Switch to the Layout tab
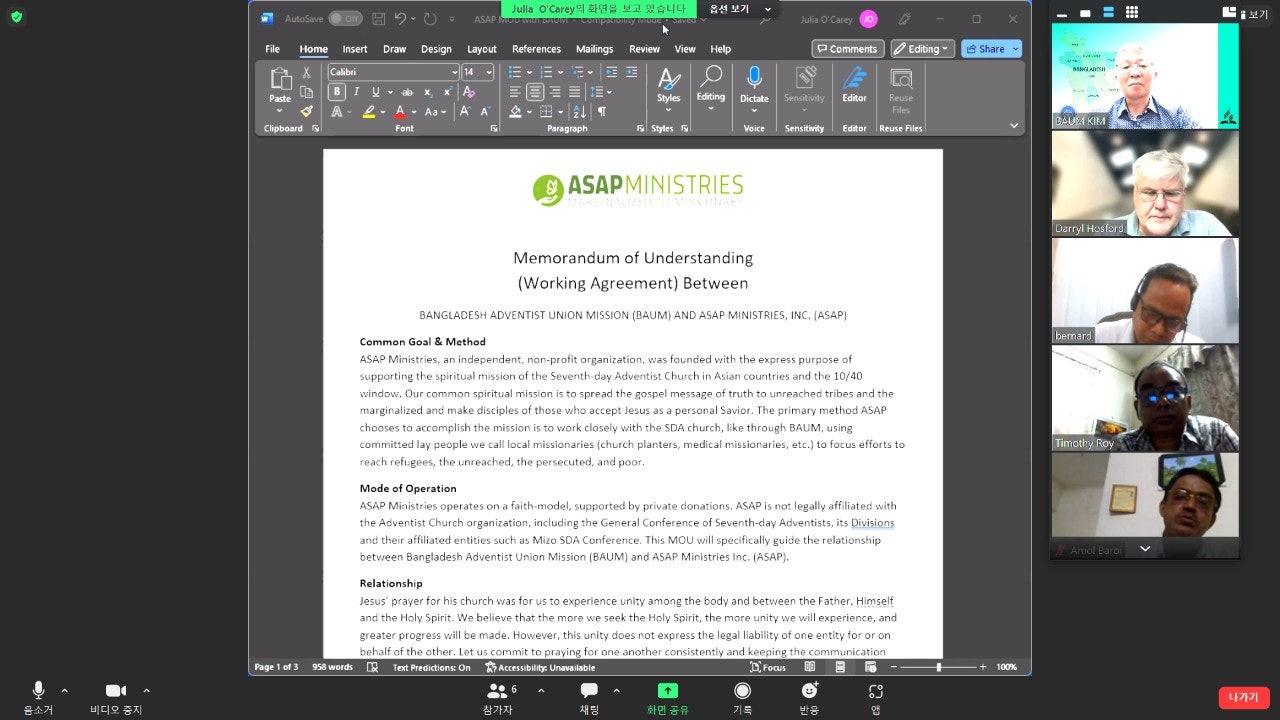This screenshot has height=720, width=1280. point(481,49)
